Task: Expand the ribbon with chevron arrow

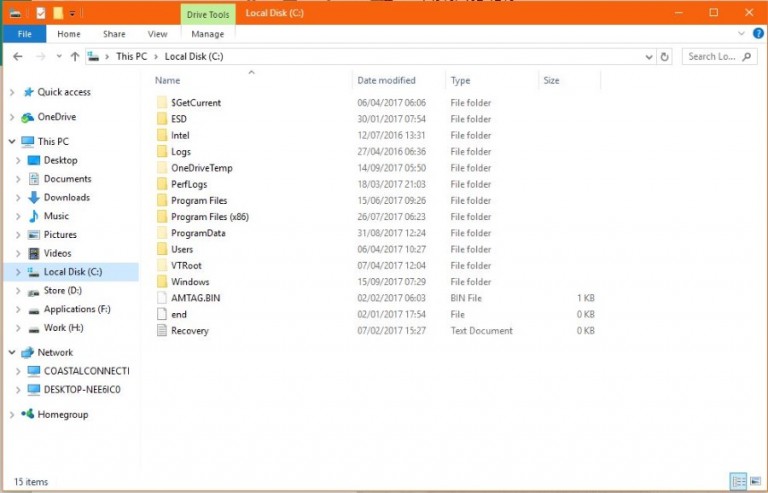Action: [x=741, y=33]
